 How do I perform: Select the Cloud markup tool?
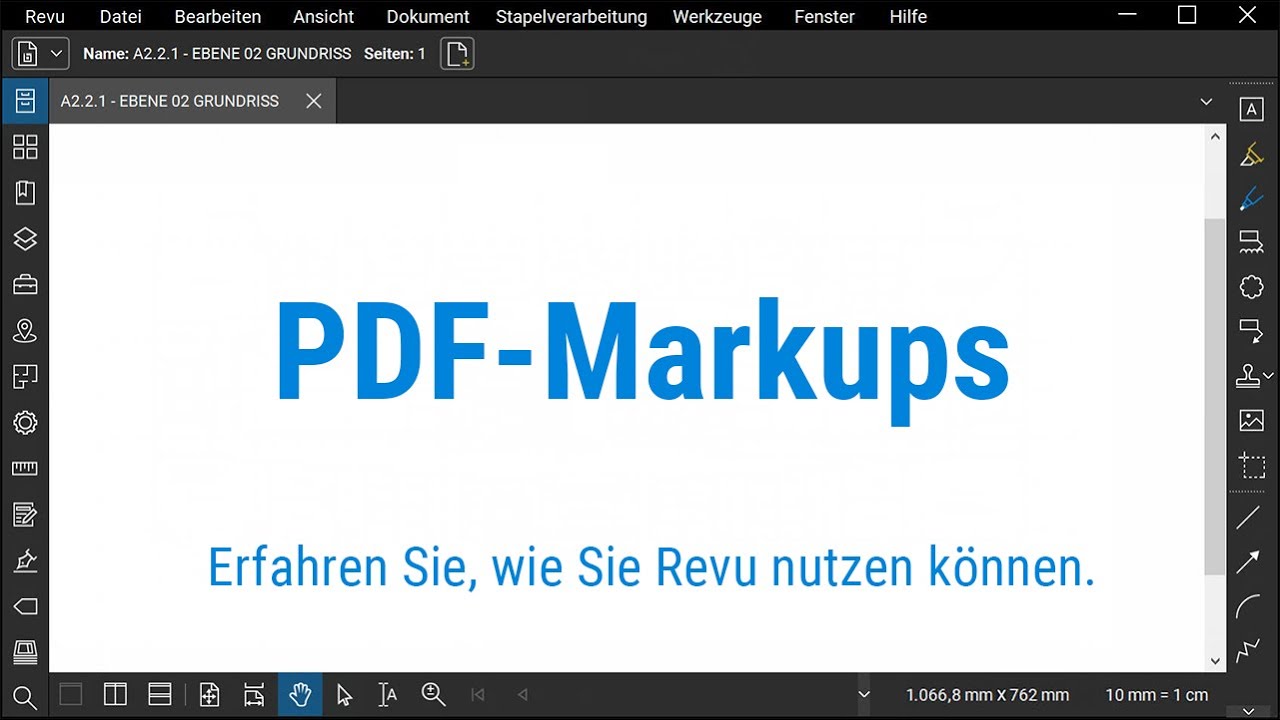1251,287
